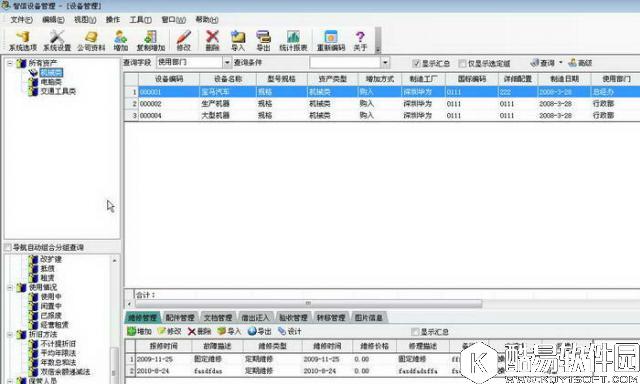Click 增加 in the 维修管理 toolbar
Image resolution: width=640 pixels, height=384 pixels.
coord(139,331)
